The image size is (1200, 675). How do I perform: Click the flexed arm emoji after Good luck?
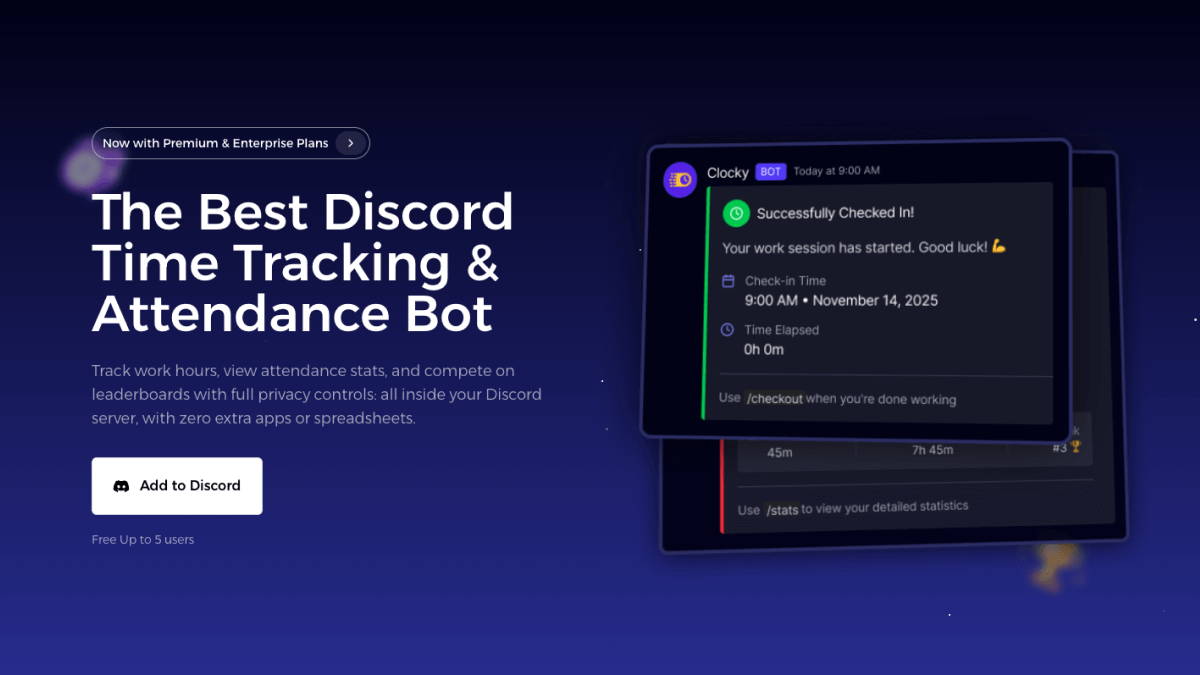[x=999, y=246]
